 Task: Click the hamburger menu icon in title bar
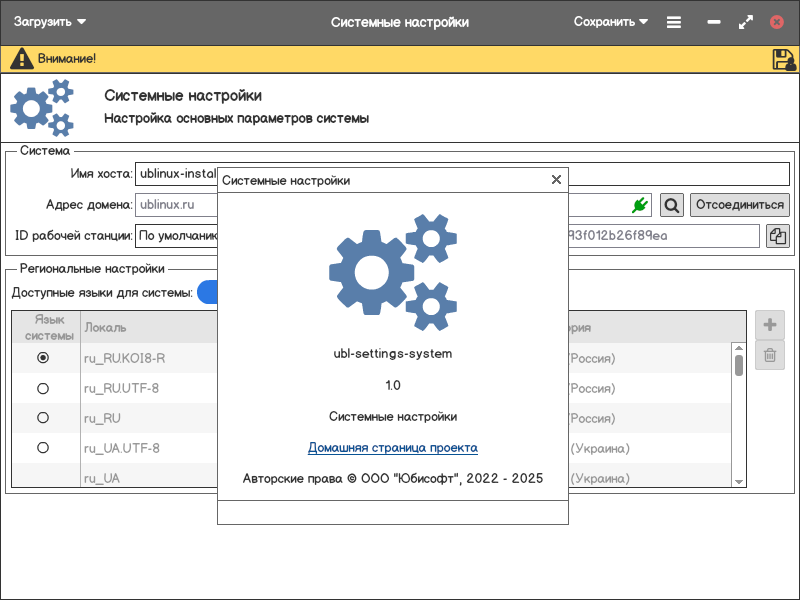[674, 22]
